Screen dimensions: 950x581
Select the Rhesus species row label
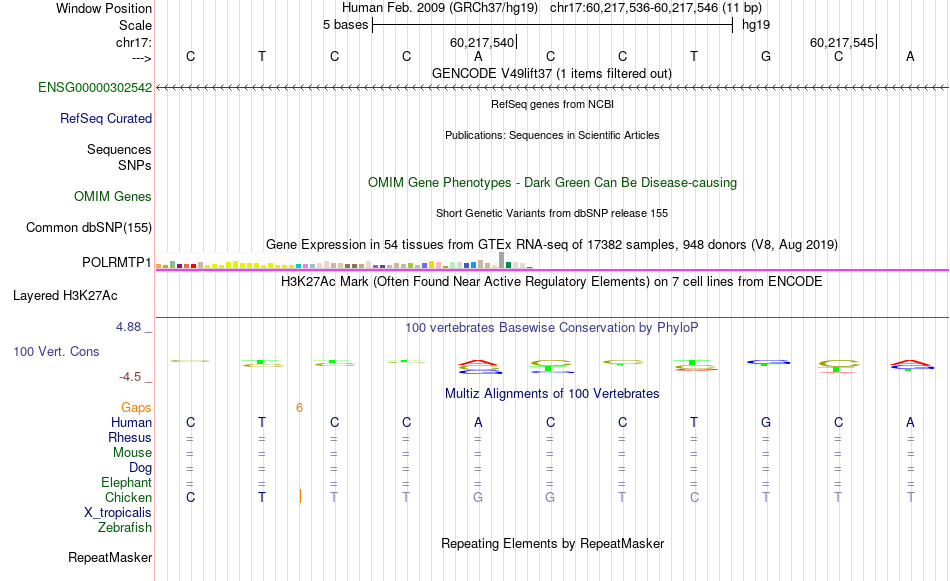130,437
